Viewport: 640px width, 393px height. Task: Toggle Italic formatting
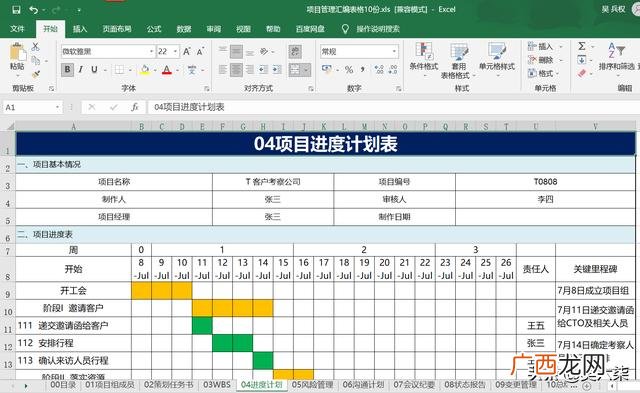81,70
